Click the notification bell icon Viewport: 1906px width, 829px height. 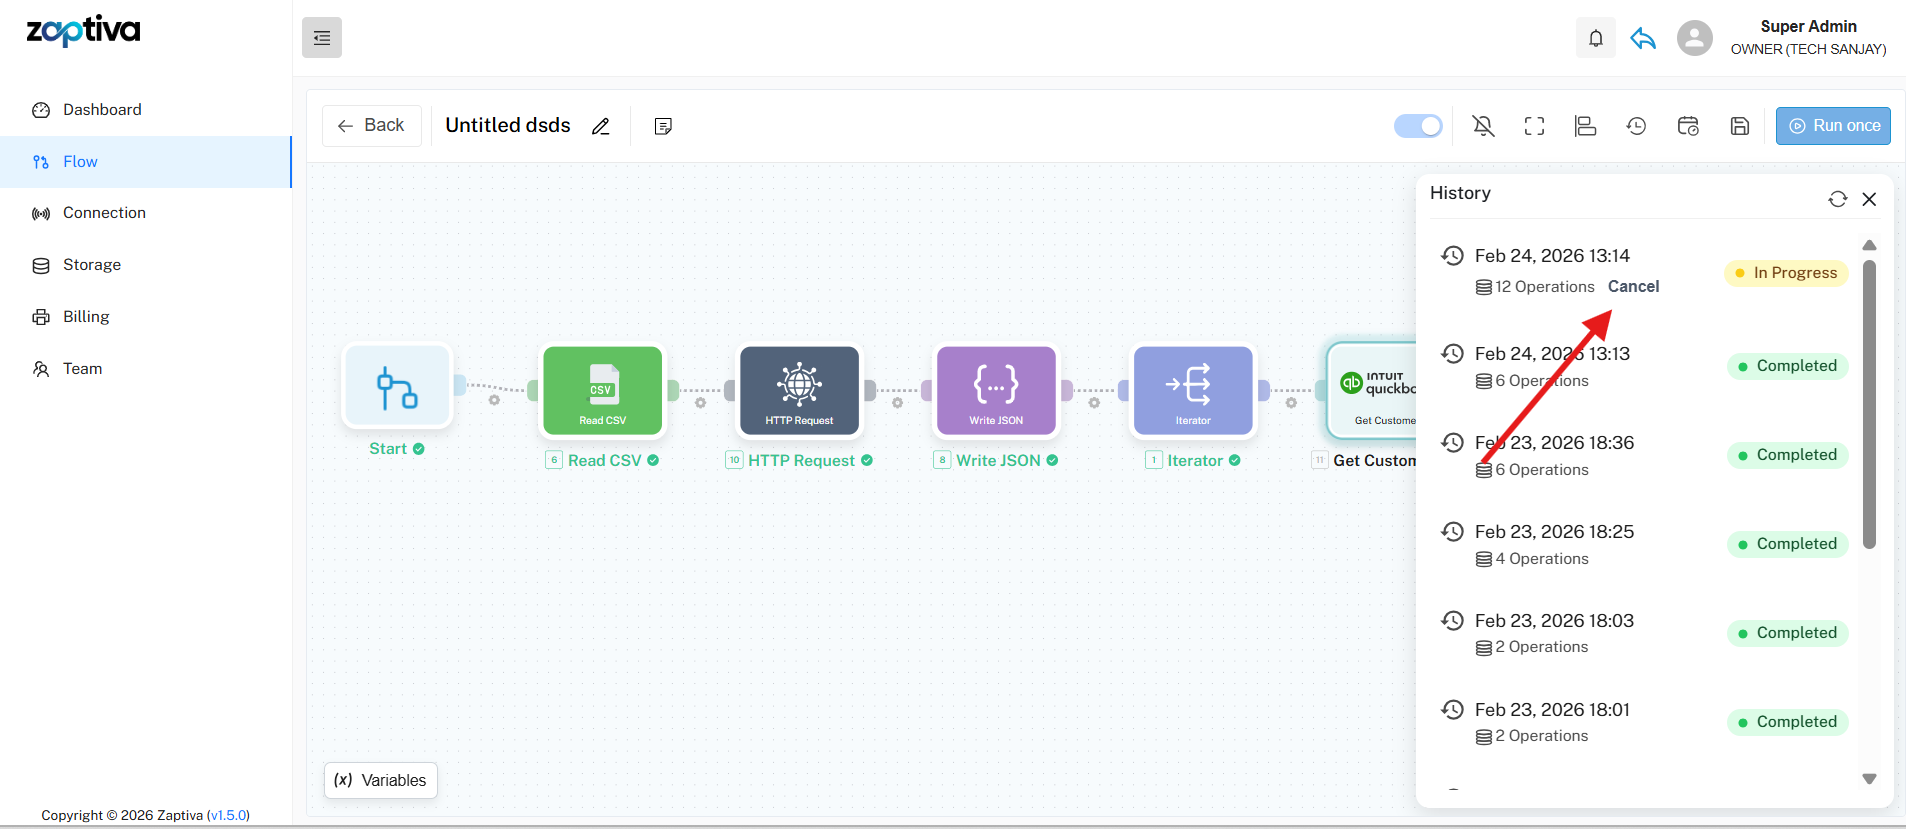1595,38
